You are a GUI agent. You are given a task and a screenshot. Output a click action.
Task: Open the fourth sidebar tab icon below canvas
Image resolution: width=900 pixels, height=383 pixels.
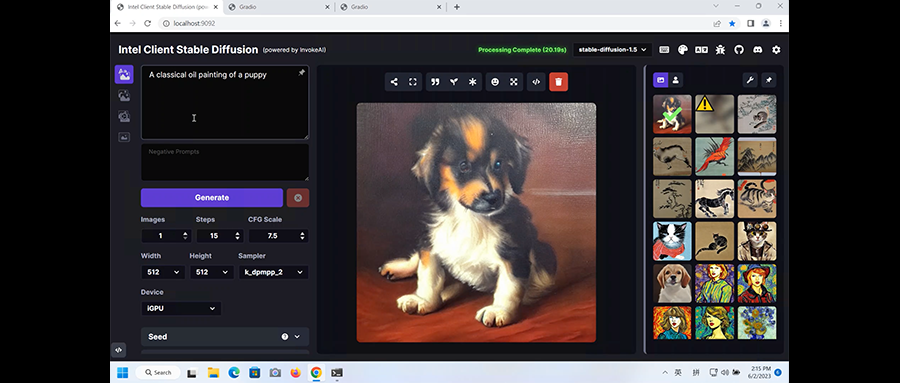pos(124,137)
